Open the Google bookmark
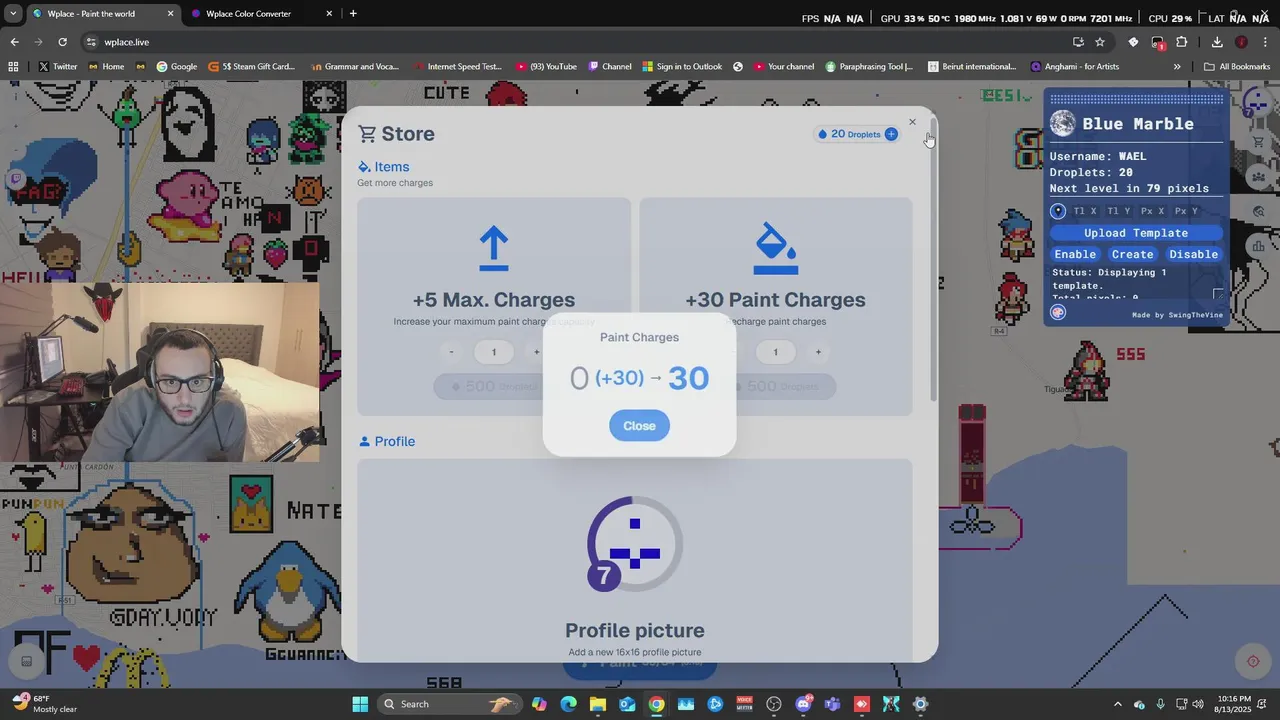Viewport: 1280px width, 720px height. [x=176, y=67]
